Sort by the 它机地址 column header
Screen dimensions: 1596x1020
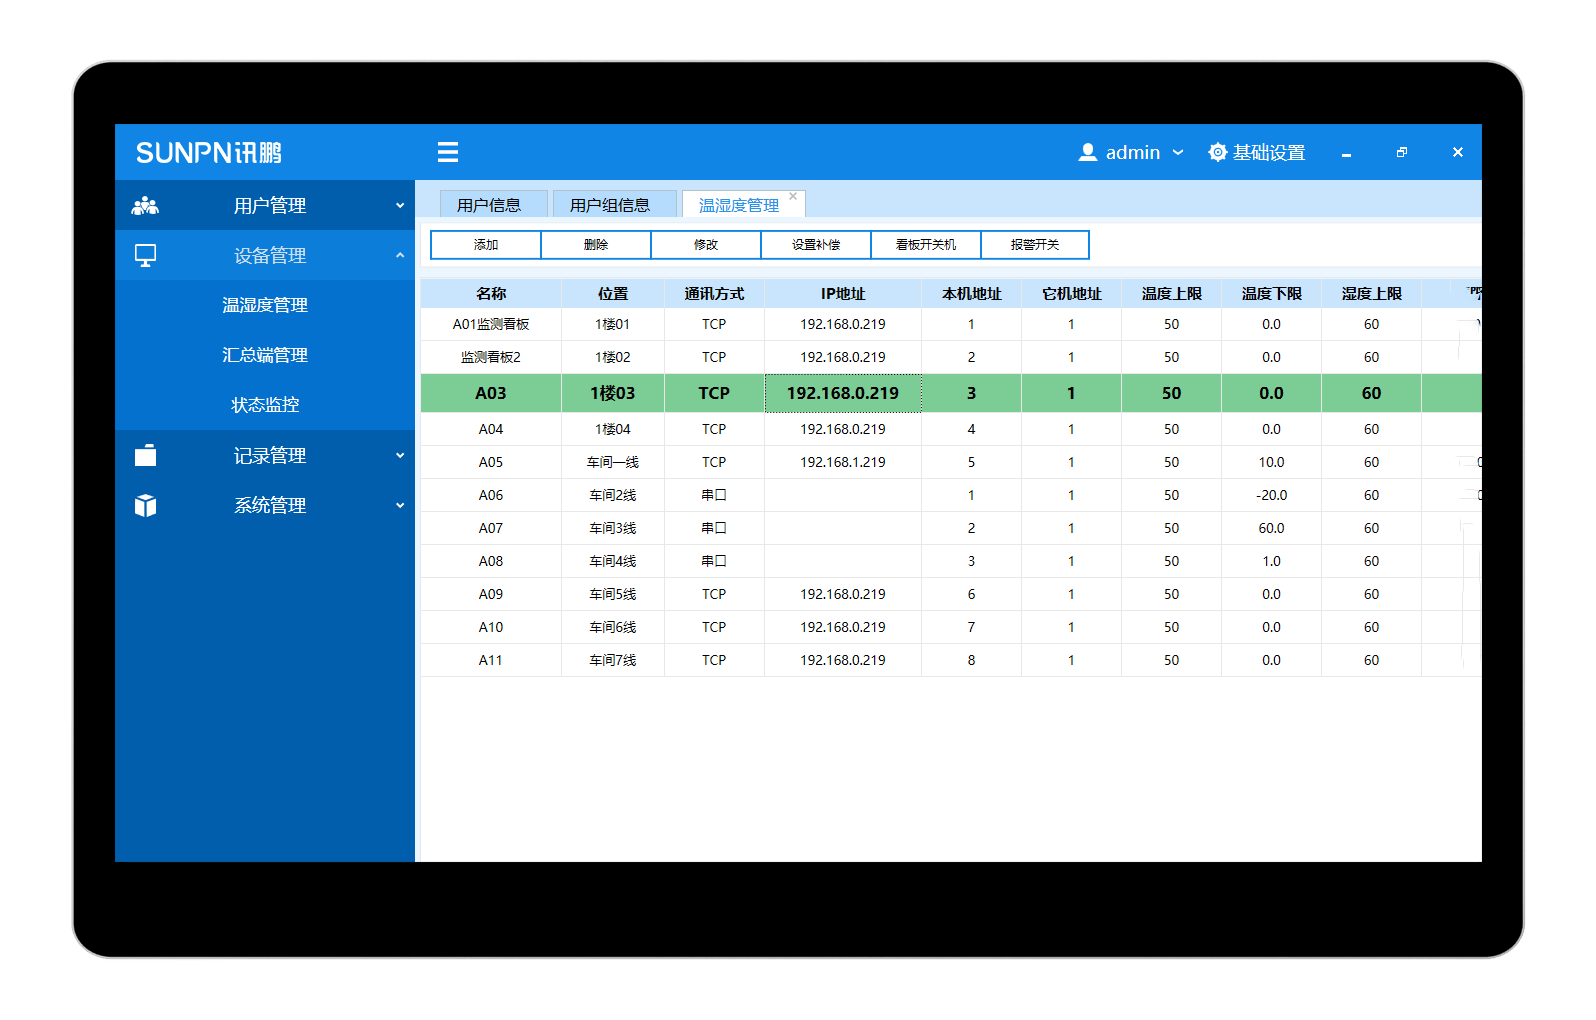click(1071, 293)
